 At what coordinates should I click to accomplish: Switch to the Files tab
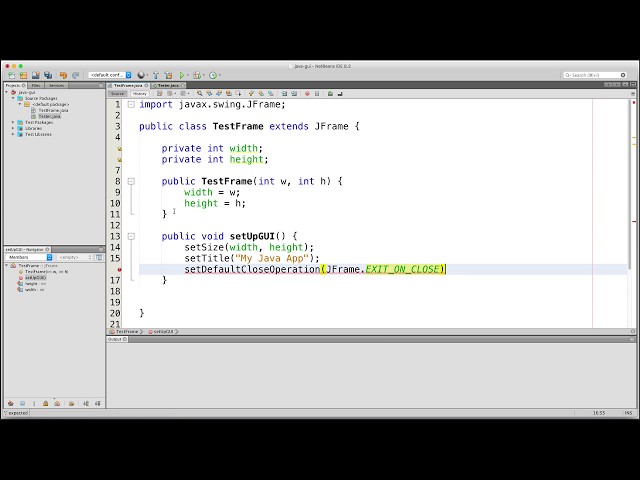click(36, 85)
